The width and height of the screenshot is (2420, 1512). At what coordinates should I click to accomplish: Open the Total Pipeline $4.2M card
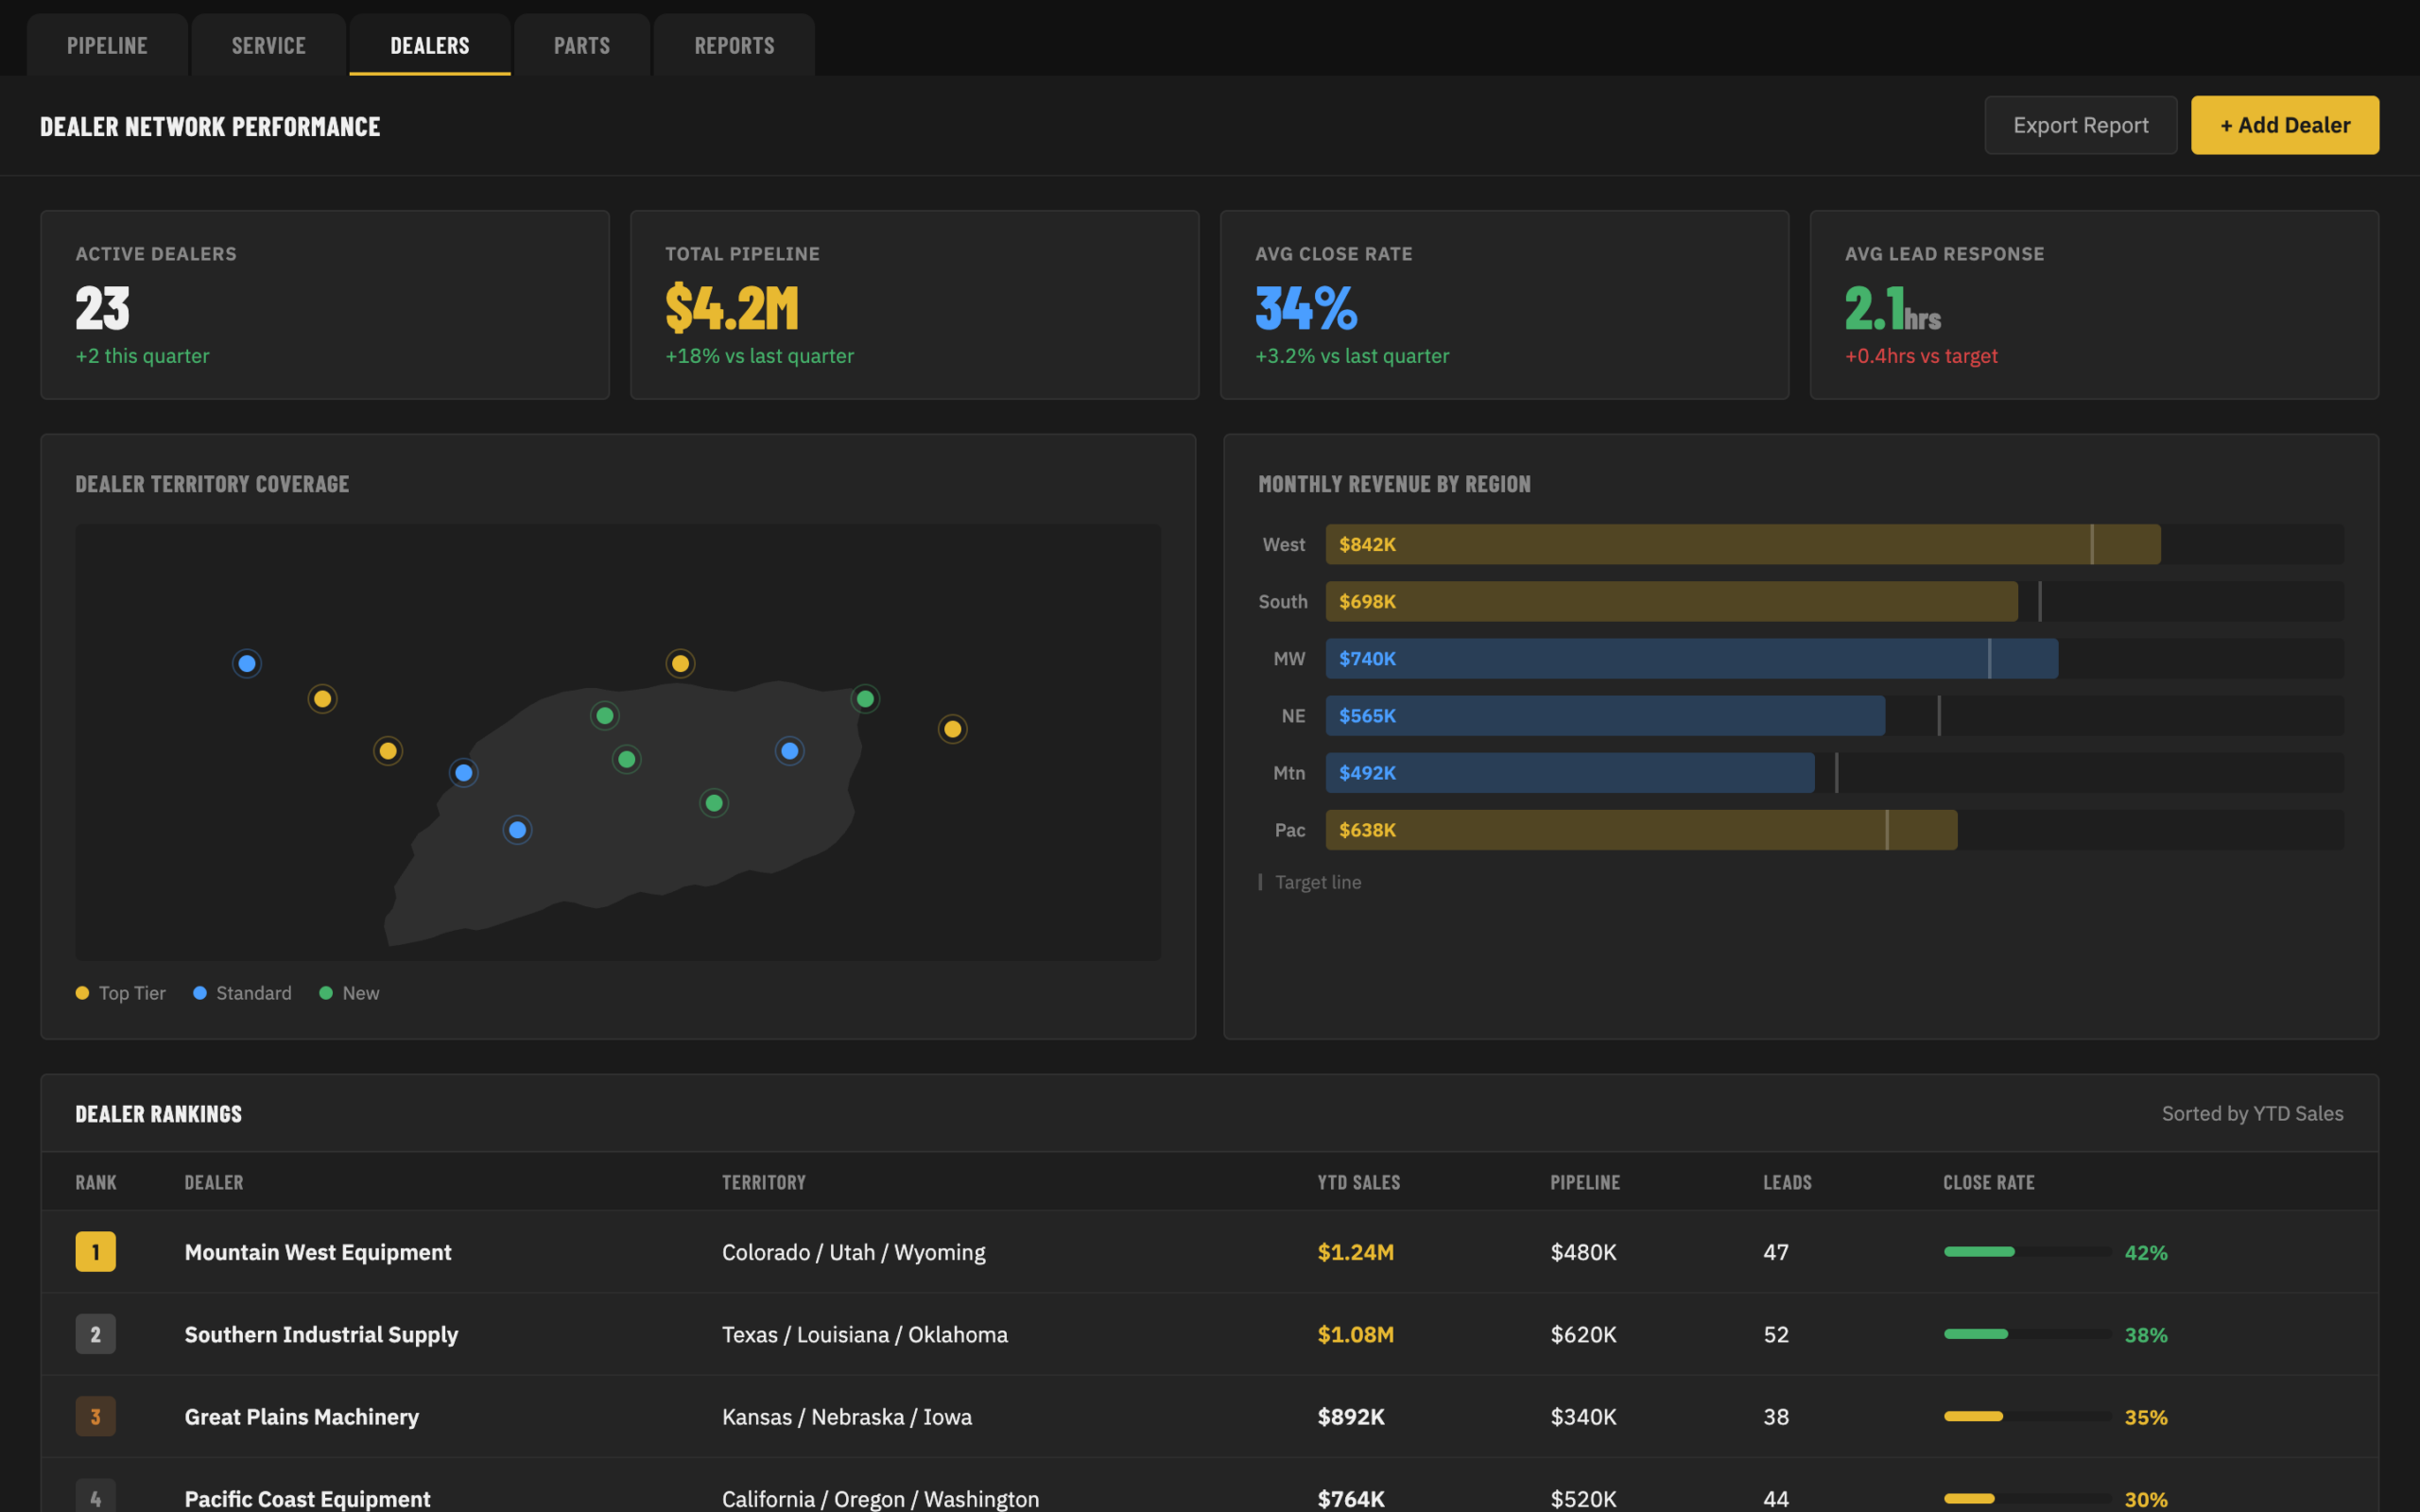point(914,305)
